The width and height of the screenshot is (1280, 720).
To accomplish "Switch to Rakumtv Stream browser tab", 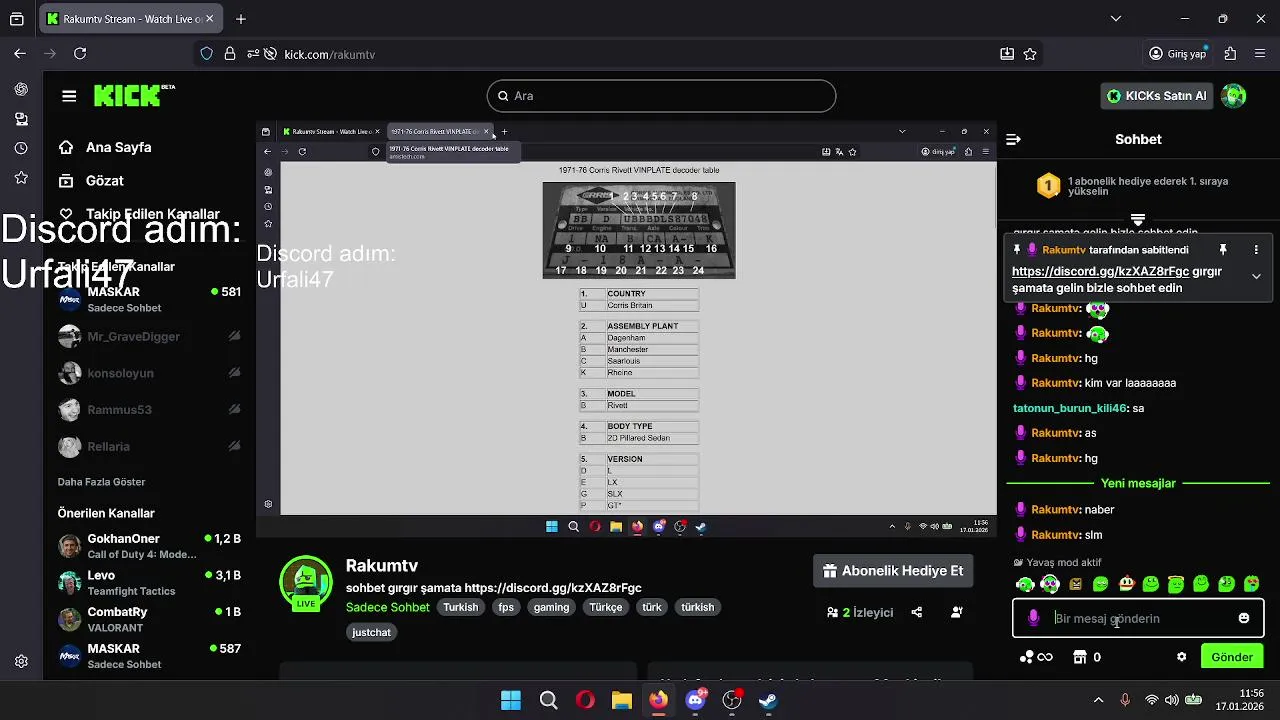I will 131,19.
